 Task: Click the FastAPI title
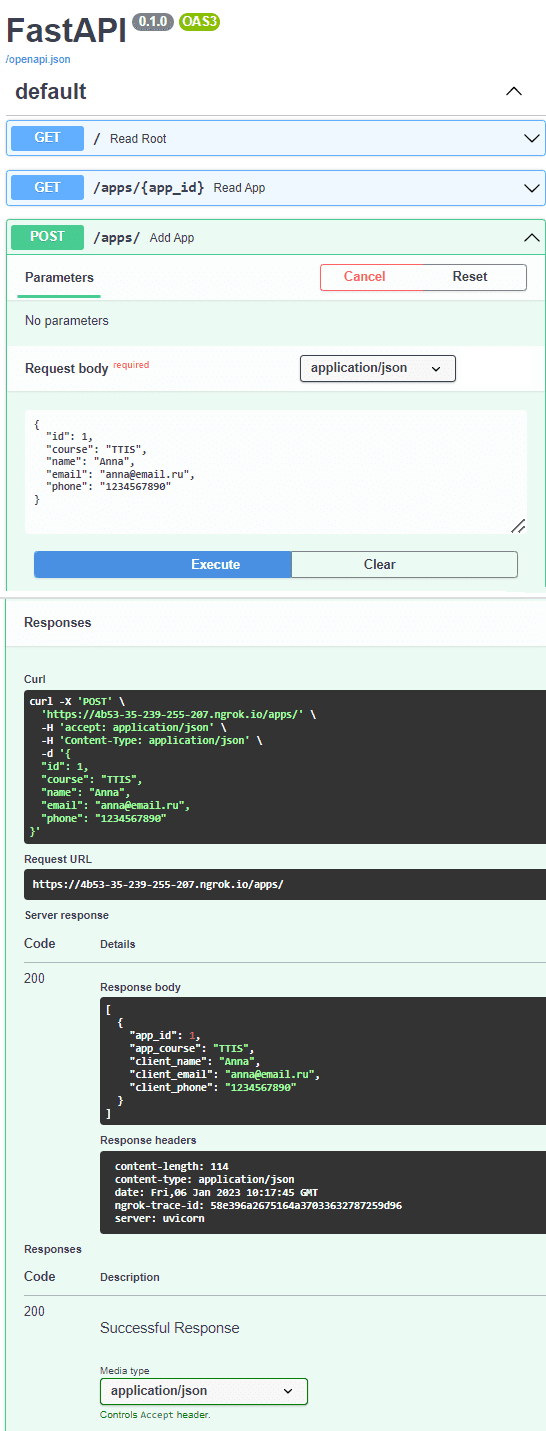tap(66, 30)
